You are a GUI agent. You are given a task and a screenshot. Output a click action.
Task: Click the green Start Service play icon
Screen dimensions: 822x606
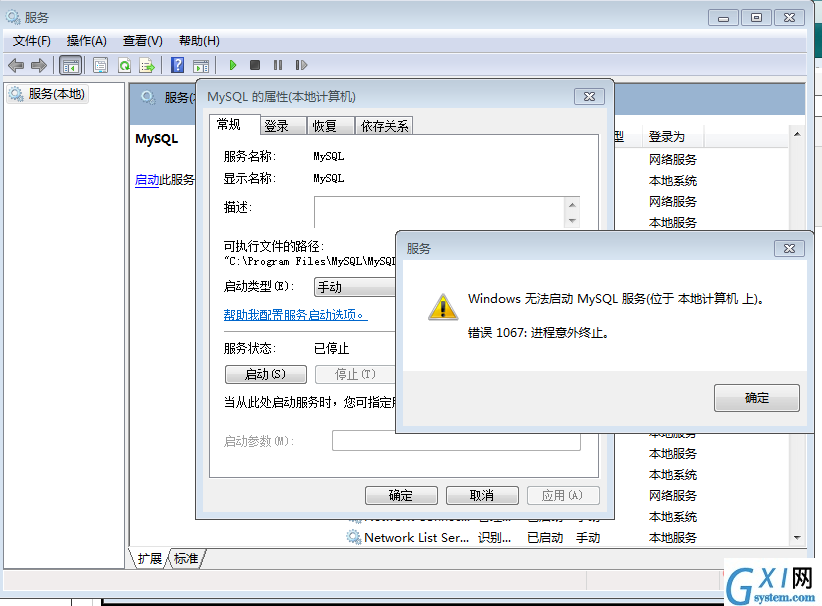(x=233, y=65)
